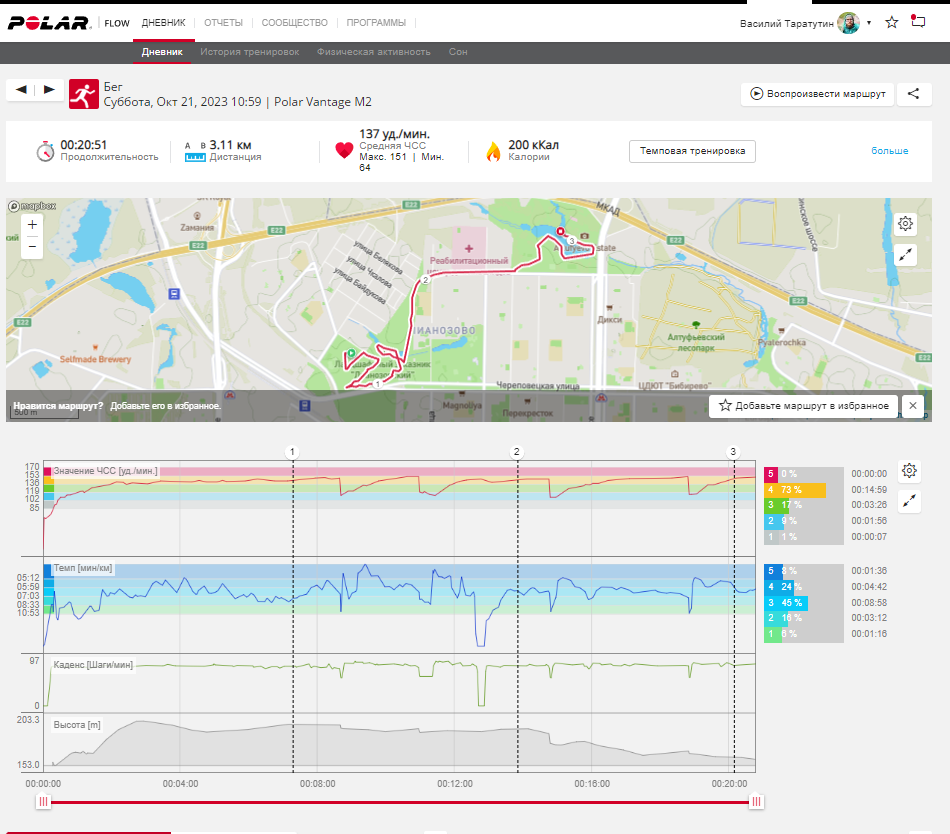This screenshot has height=834, width=950.
Task: Click Значение ЧСС chart label
Action: click(x=105, y=471)
